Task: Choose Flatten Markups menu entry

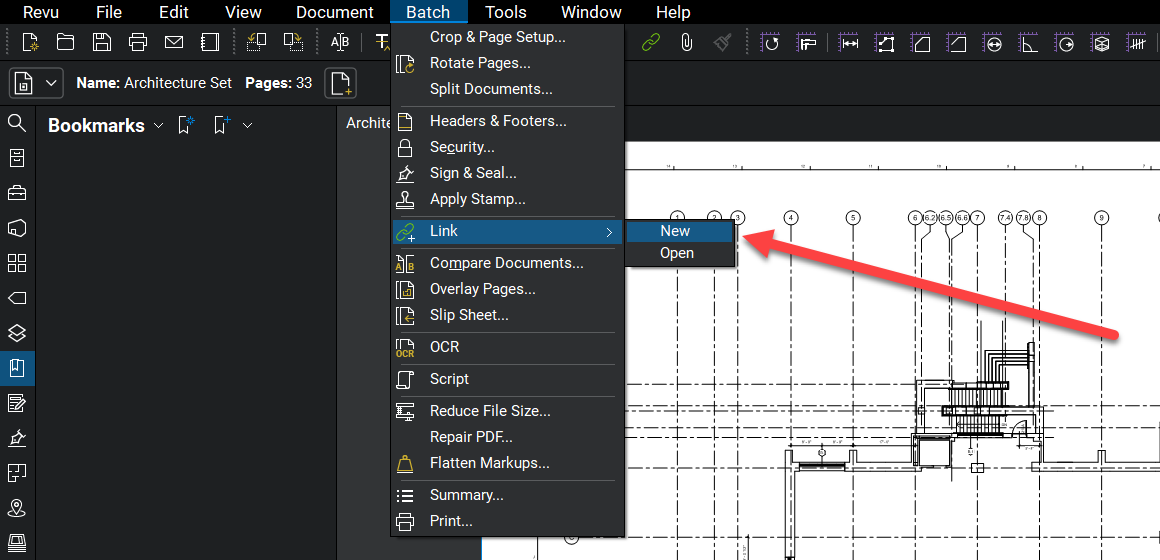Action: [508, 463]
